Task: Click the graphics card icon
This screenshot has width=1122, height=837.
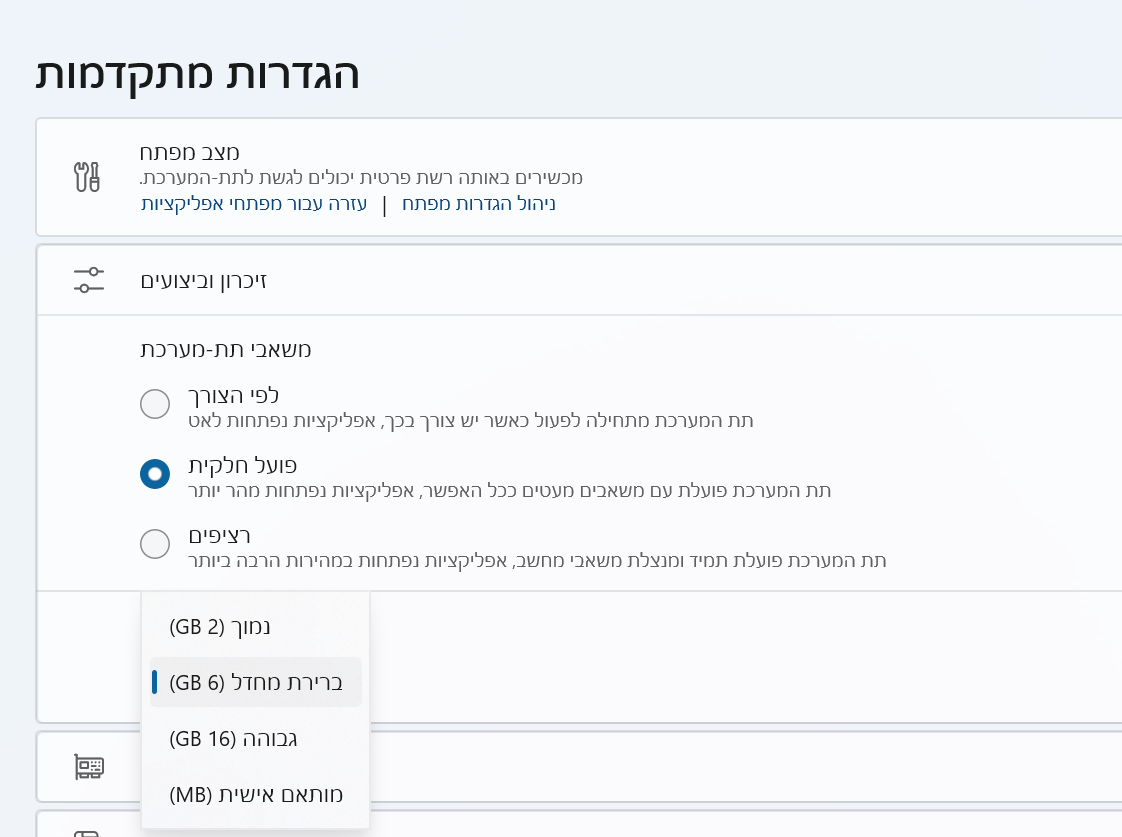Action: pos(89,767)
